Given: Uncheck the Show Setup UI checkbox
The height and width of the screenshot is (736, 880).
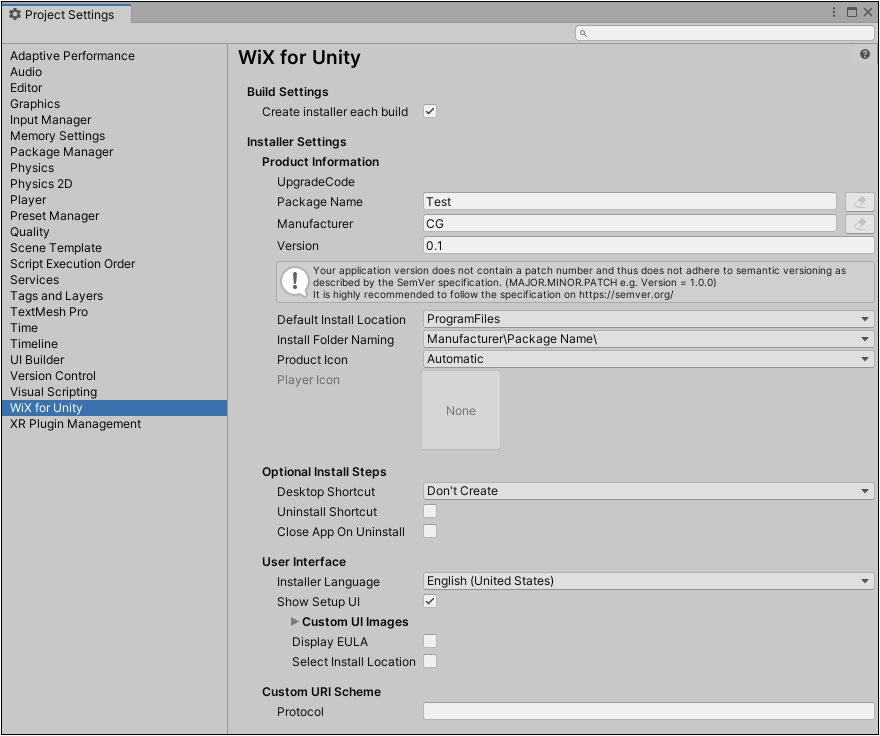Looking at the screenshot, I should tap(430, 601).
